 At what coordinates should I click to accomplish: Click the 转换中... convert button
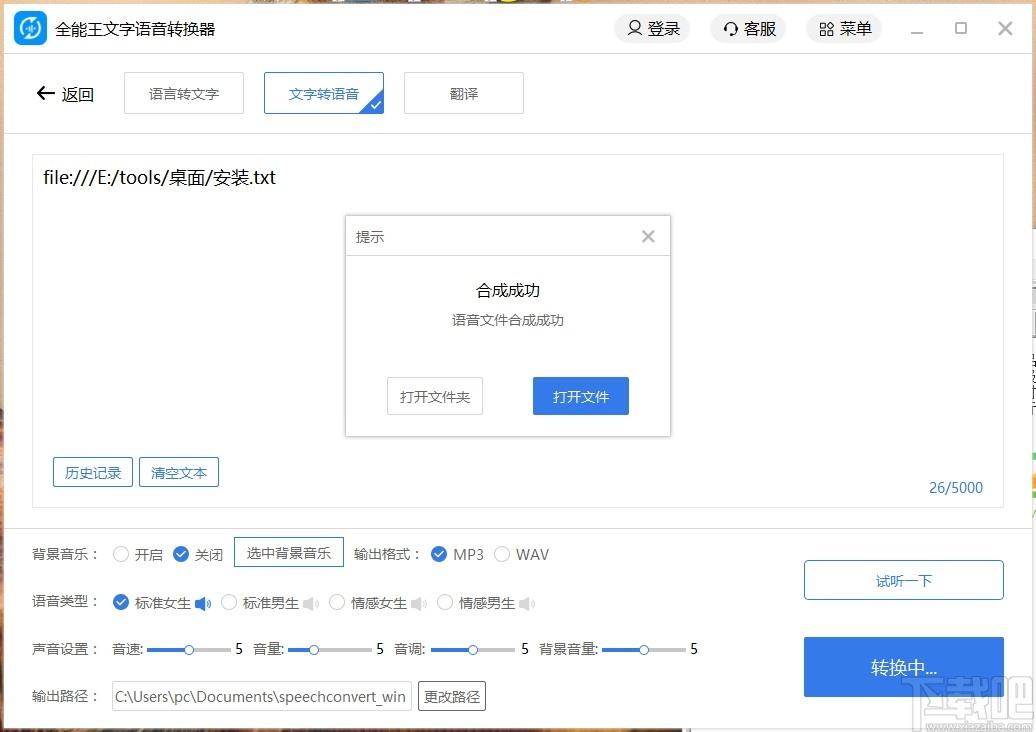[x=903, y=667]
